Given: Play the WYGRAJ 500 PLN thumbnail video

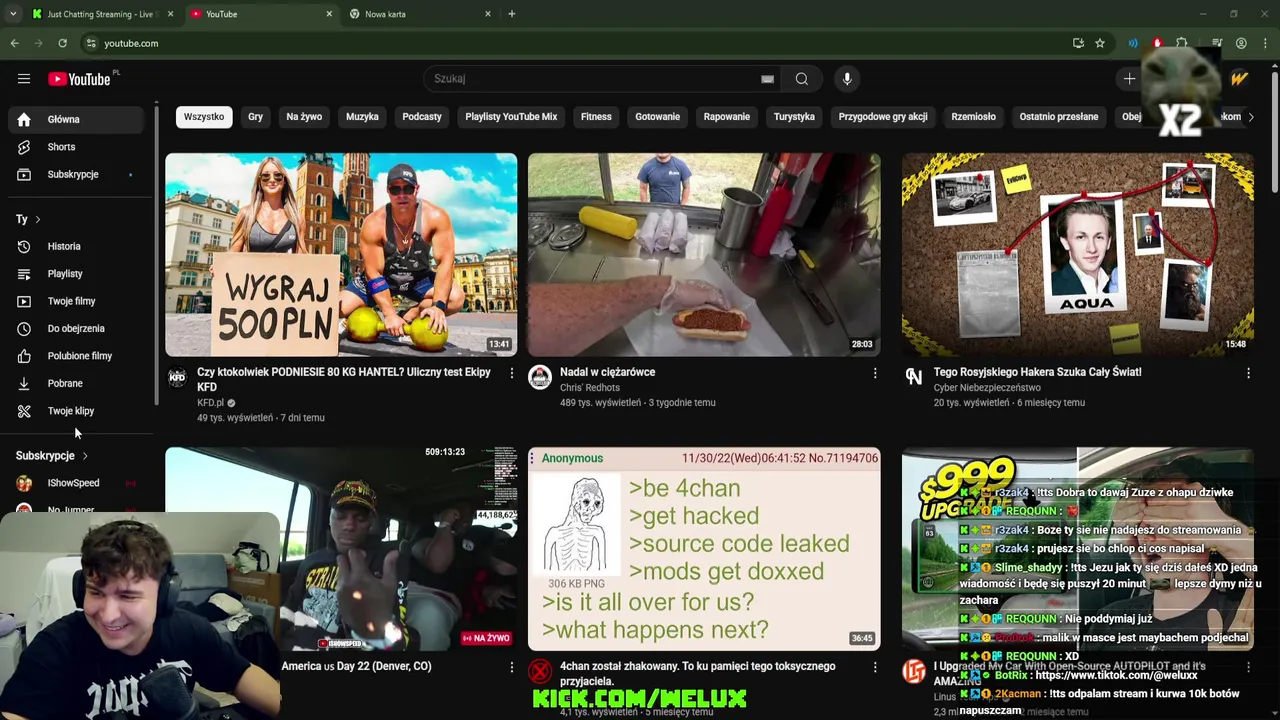Looking at the screenshot, I should [341, 255].
